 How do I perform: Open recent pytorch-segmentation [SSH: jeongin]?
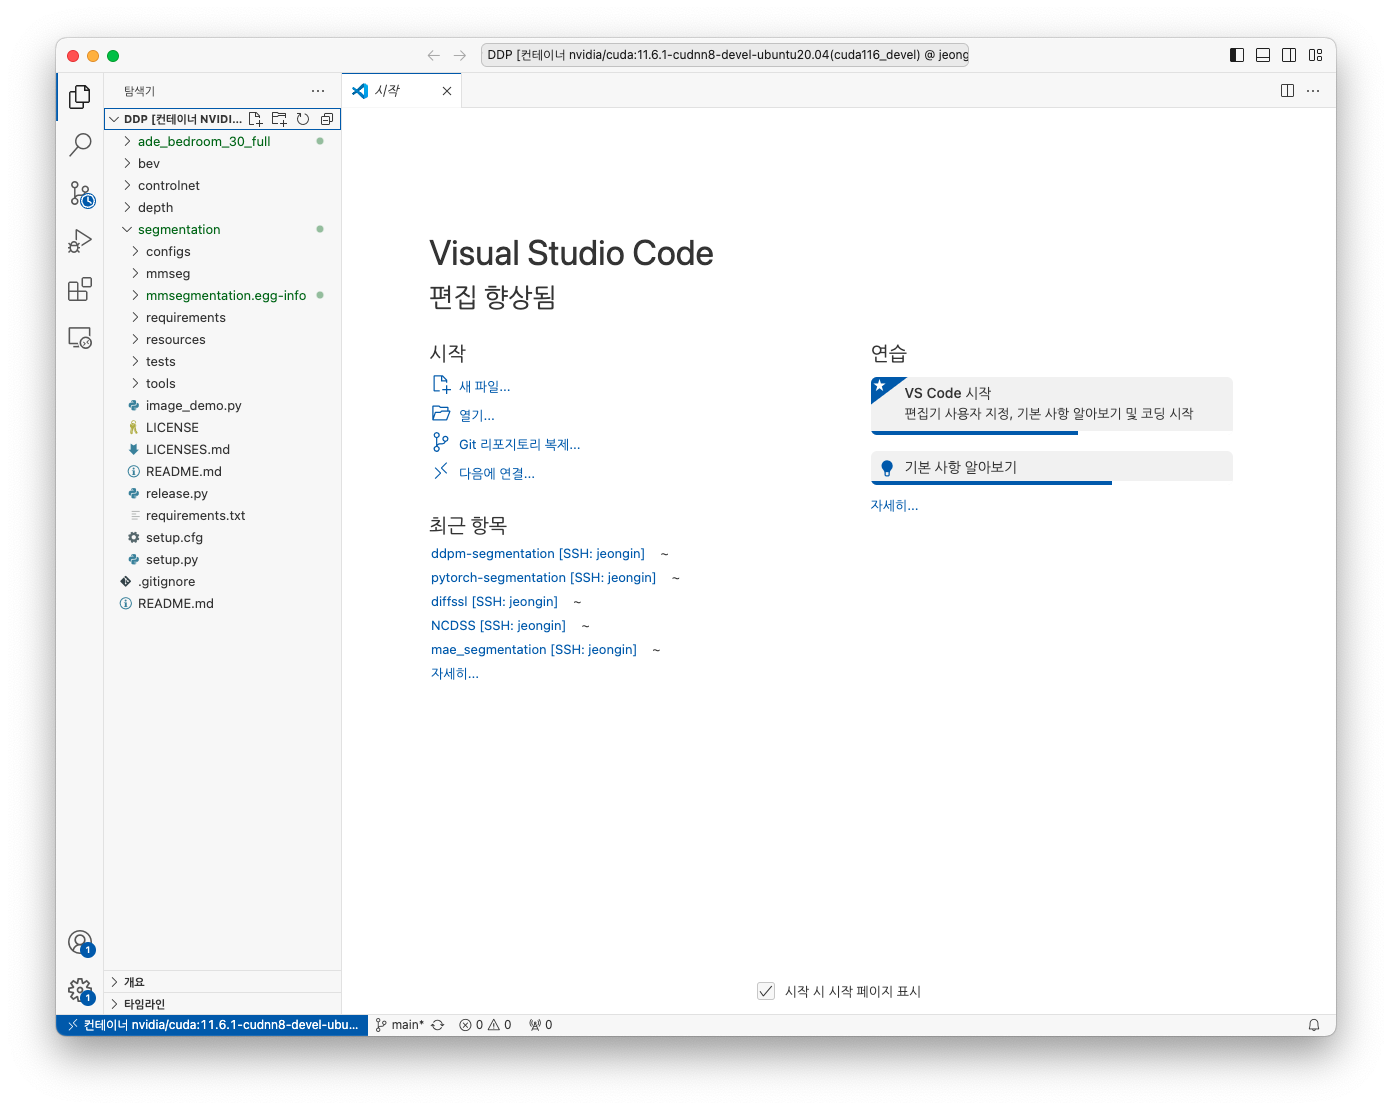(x=543, y=577)
